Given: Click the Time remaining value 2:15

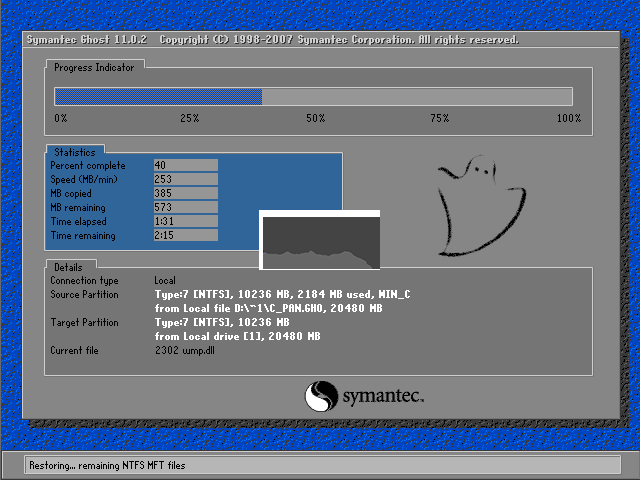Looking at the screenshot, I should [186, 235].
